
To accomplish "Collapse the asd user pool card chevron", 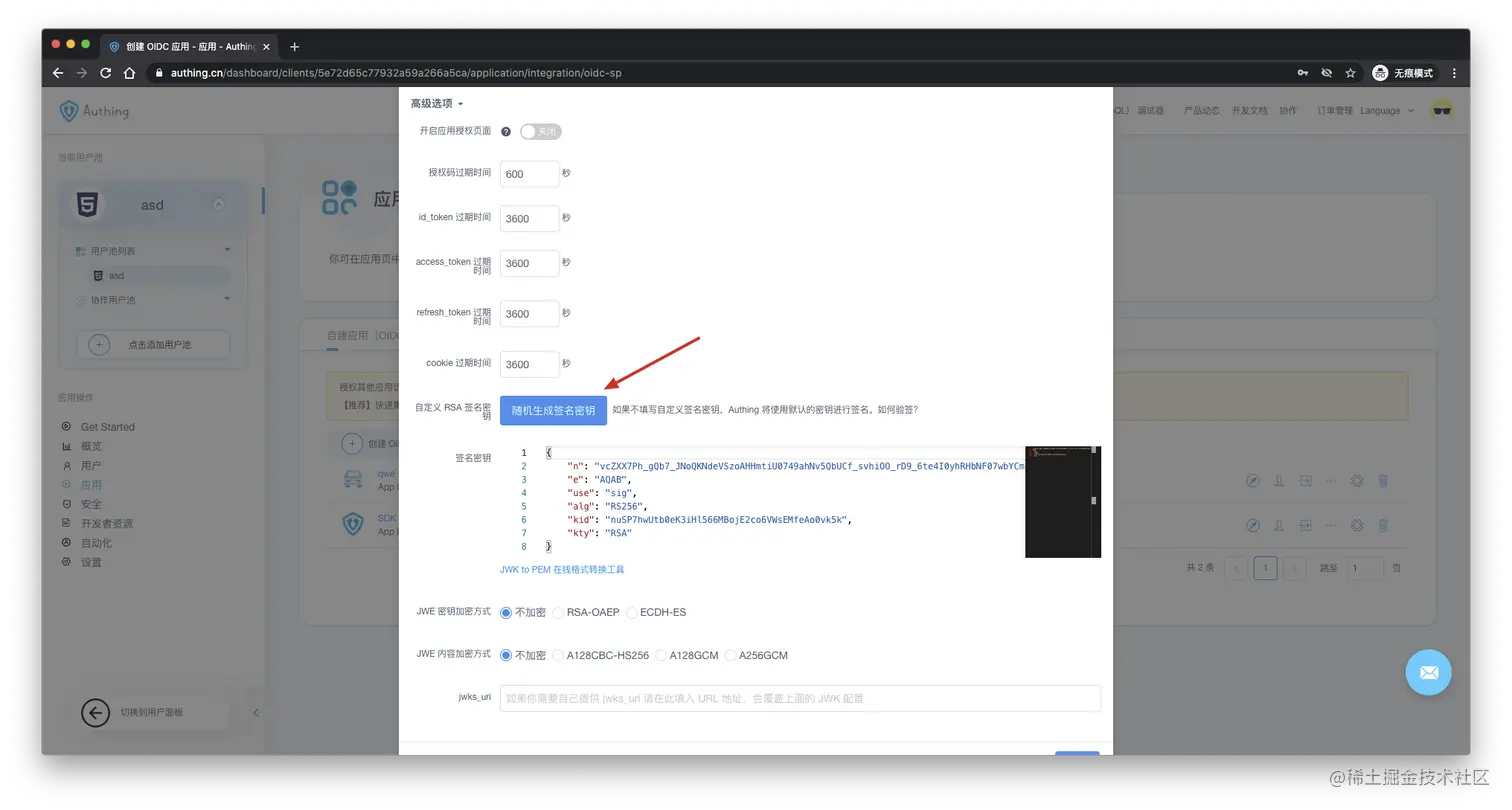I will [218, 205].
